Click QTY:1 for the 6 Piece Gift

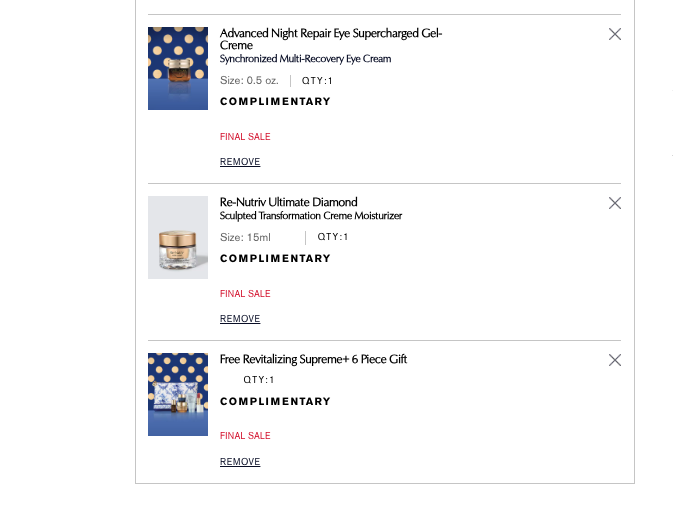point(258,380)
